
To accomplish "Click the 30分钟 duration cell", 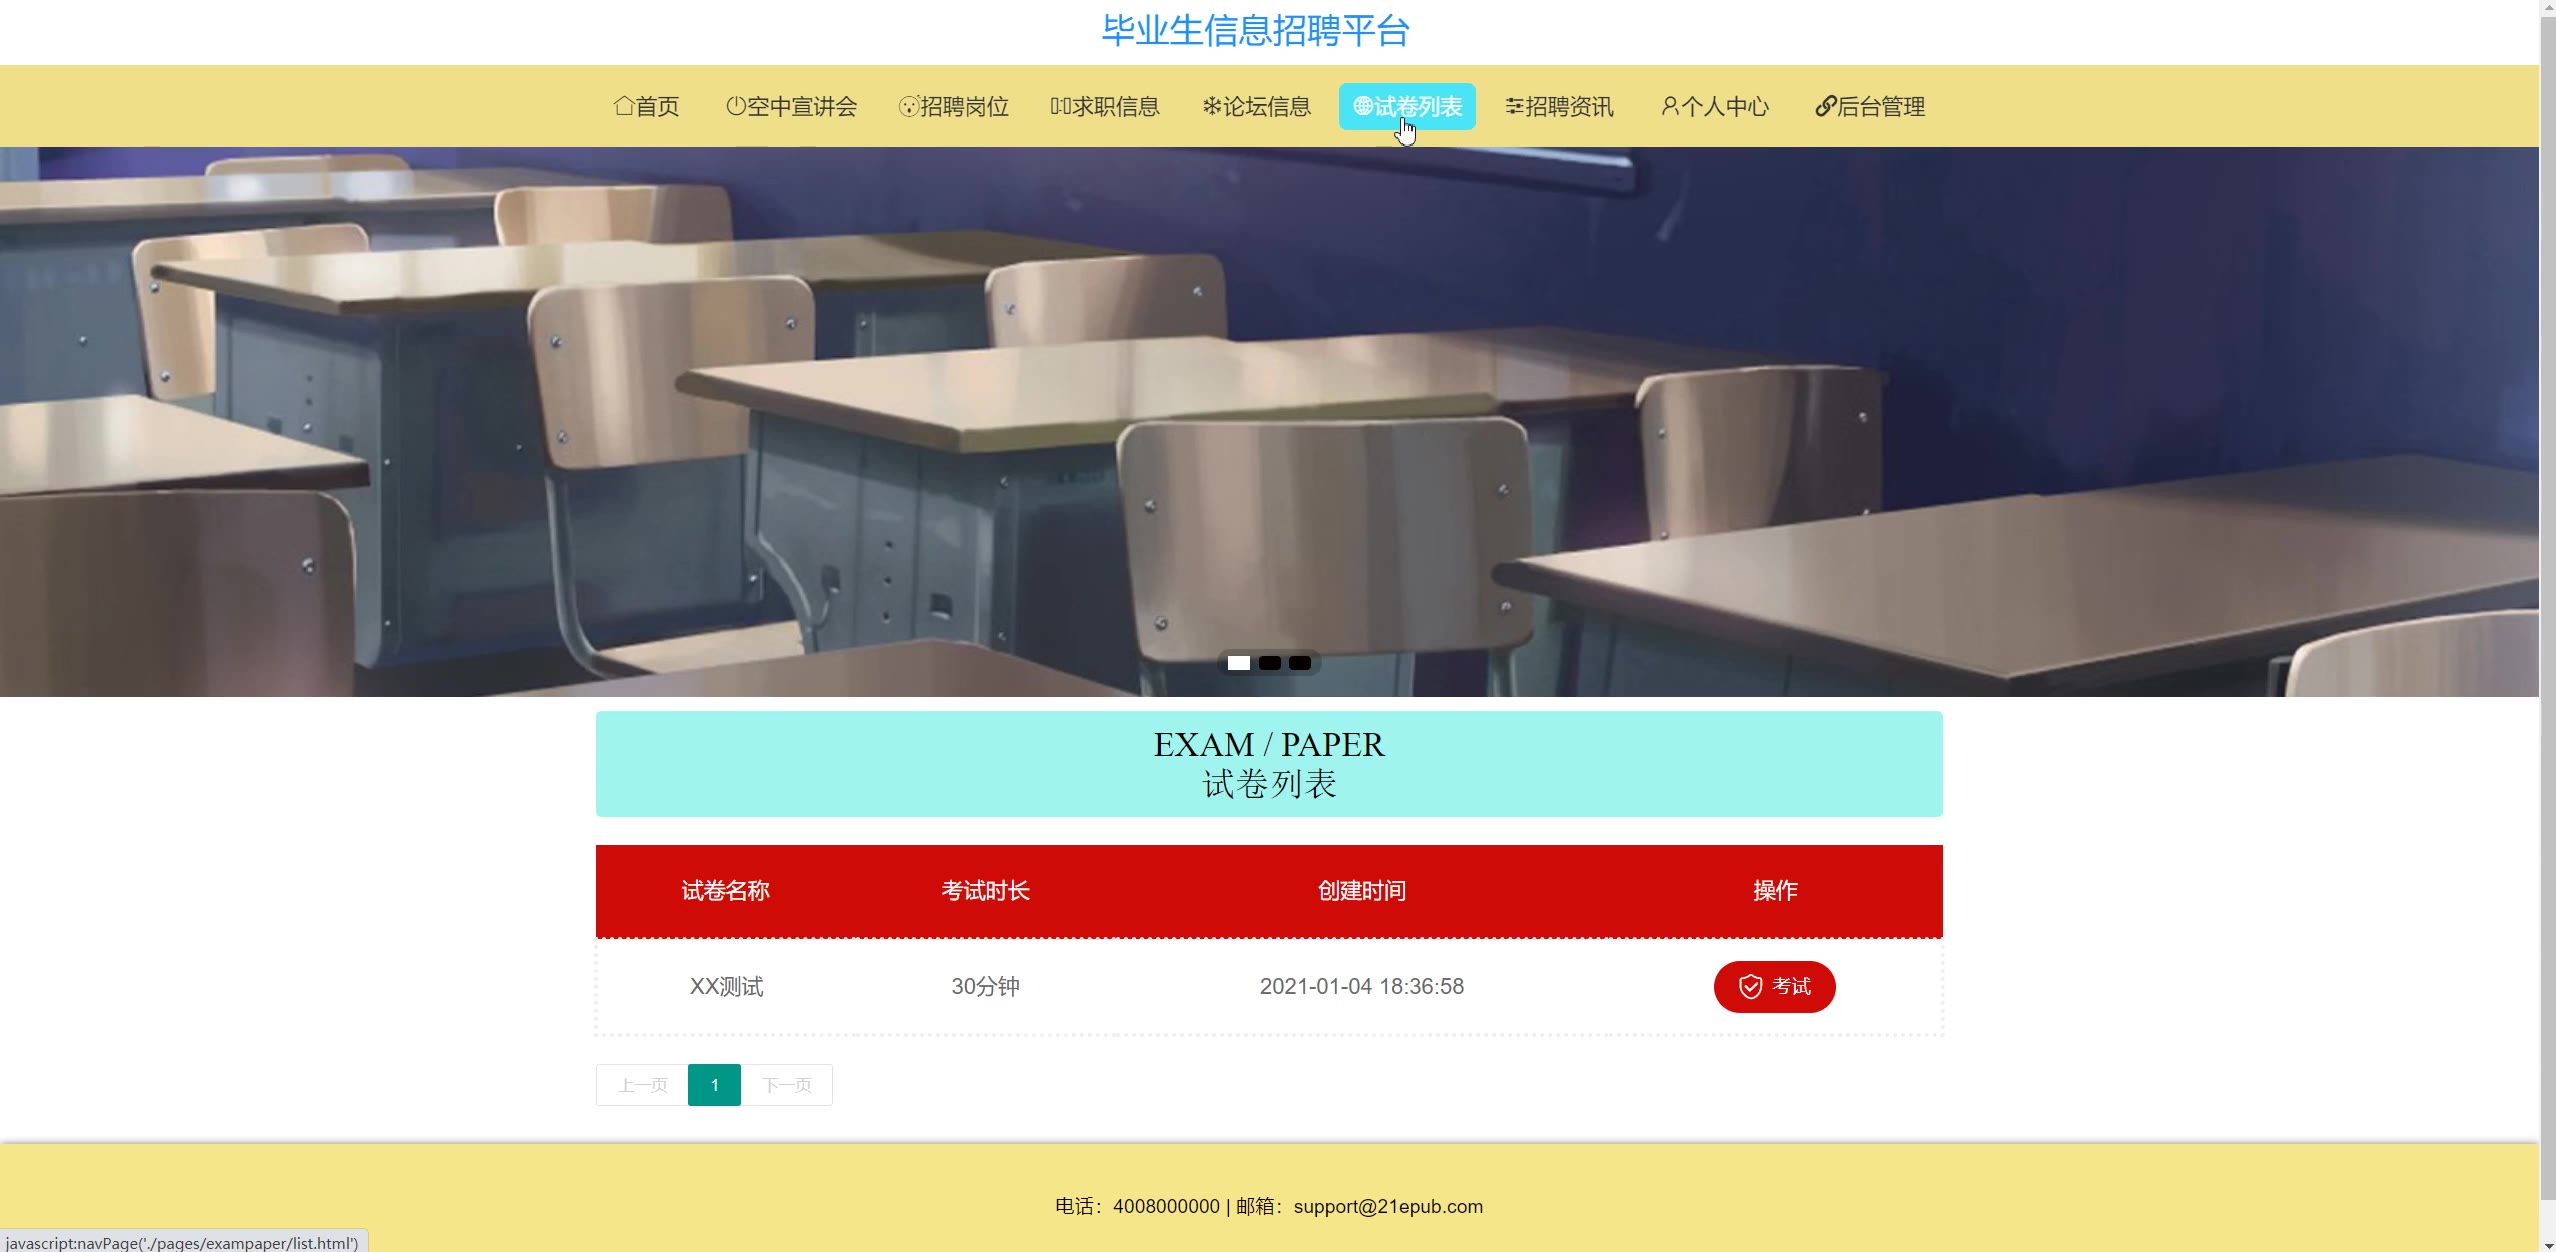I will pyautogui.click(x=985, y=987).
